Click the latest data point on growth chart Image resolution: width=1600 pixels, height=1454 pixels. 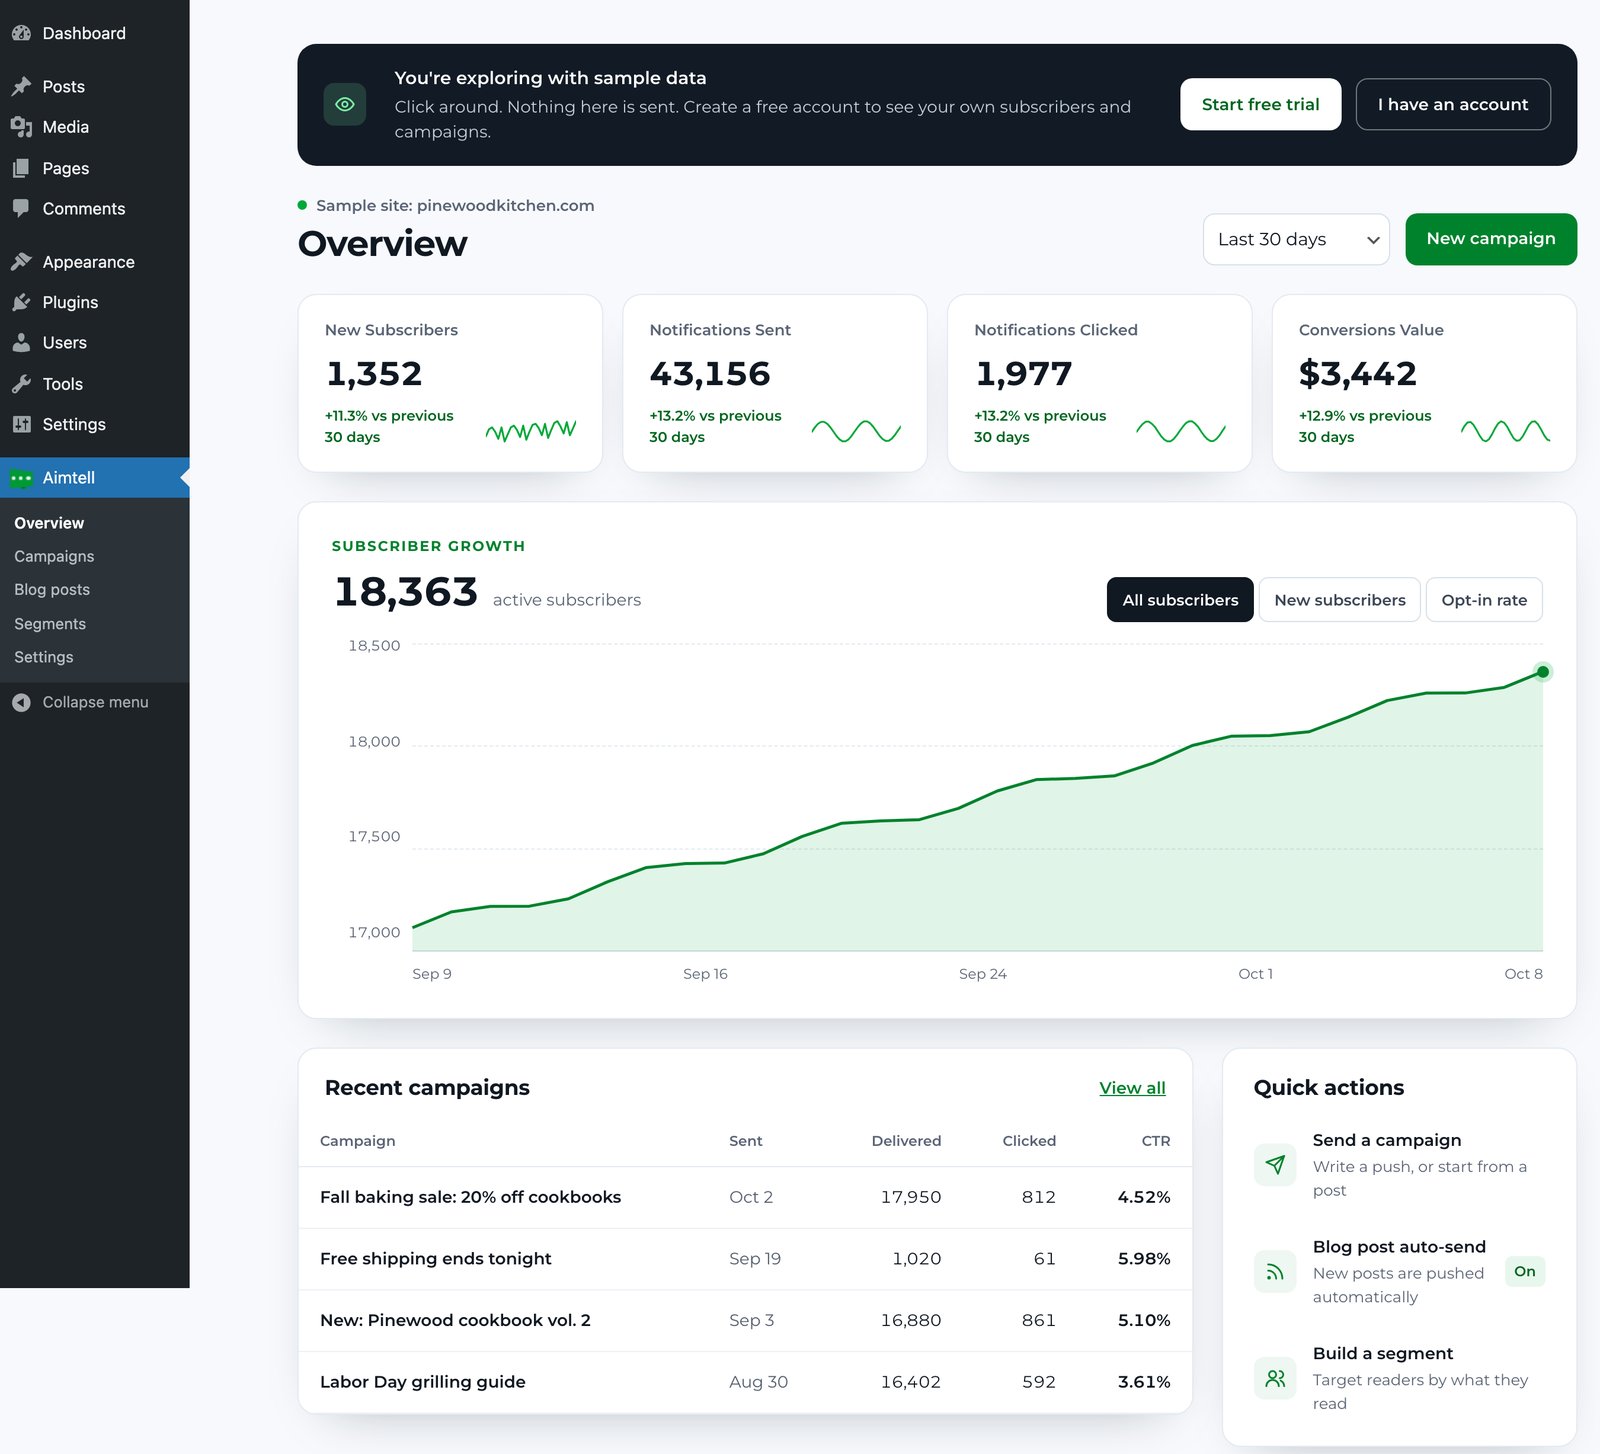pos(1543,672)
